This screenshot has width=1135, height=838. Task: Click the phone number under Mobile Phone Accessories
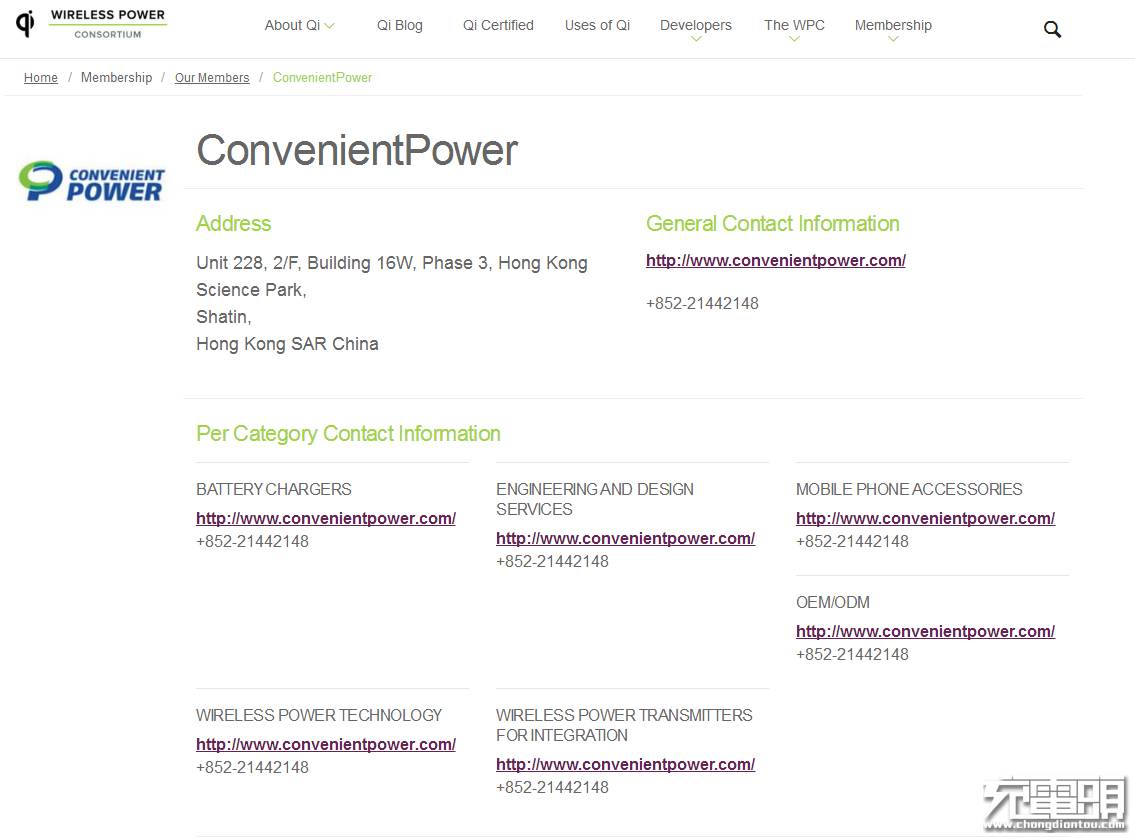click(x=852, y=541)
